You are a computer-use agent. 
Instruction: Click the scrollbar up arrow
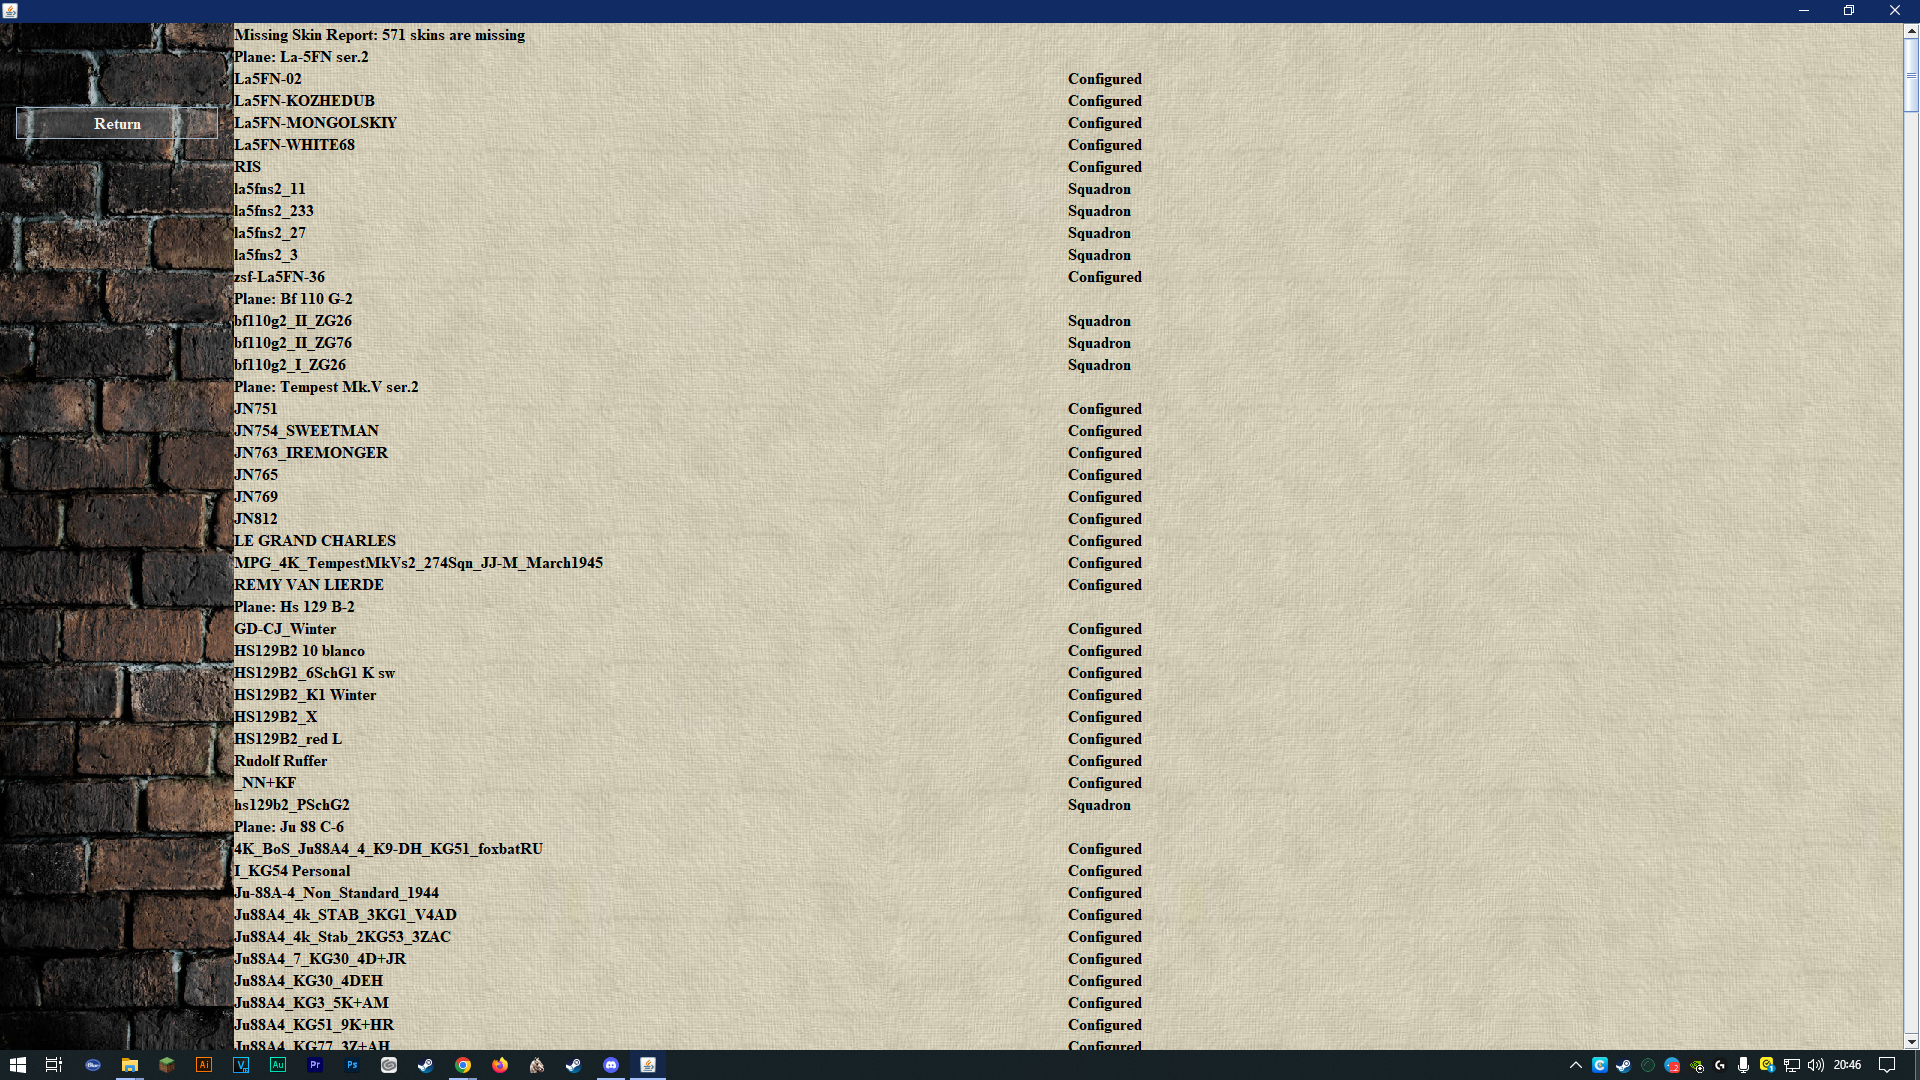click(x=1911, y=31)
